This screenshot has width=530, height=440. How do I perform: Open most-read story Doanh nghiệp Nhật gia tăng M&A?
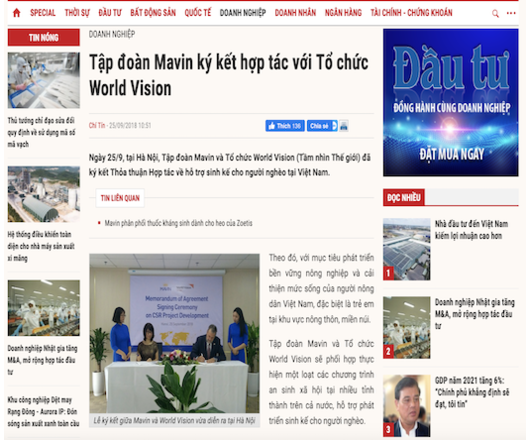(475, 314)
